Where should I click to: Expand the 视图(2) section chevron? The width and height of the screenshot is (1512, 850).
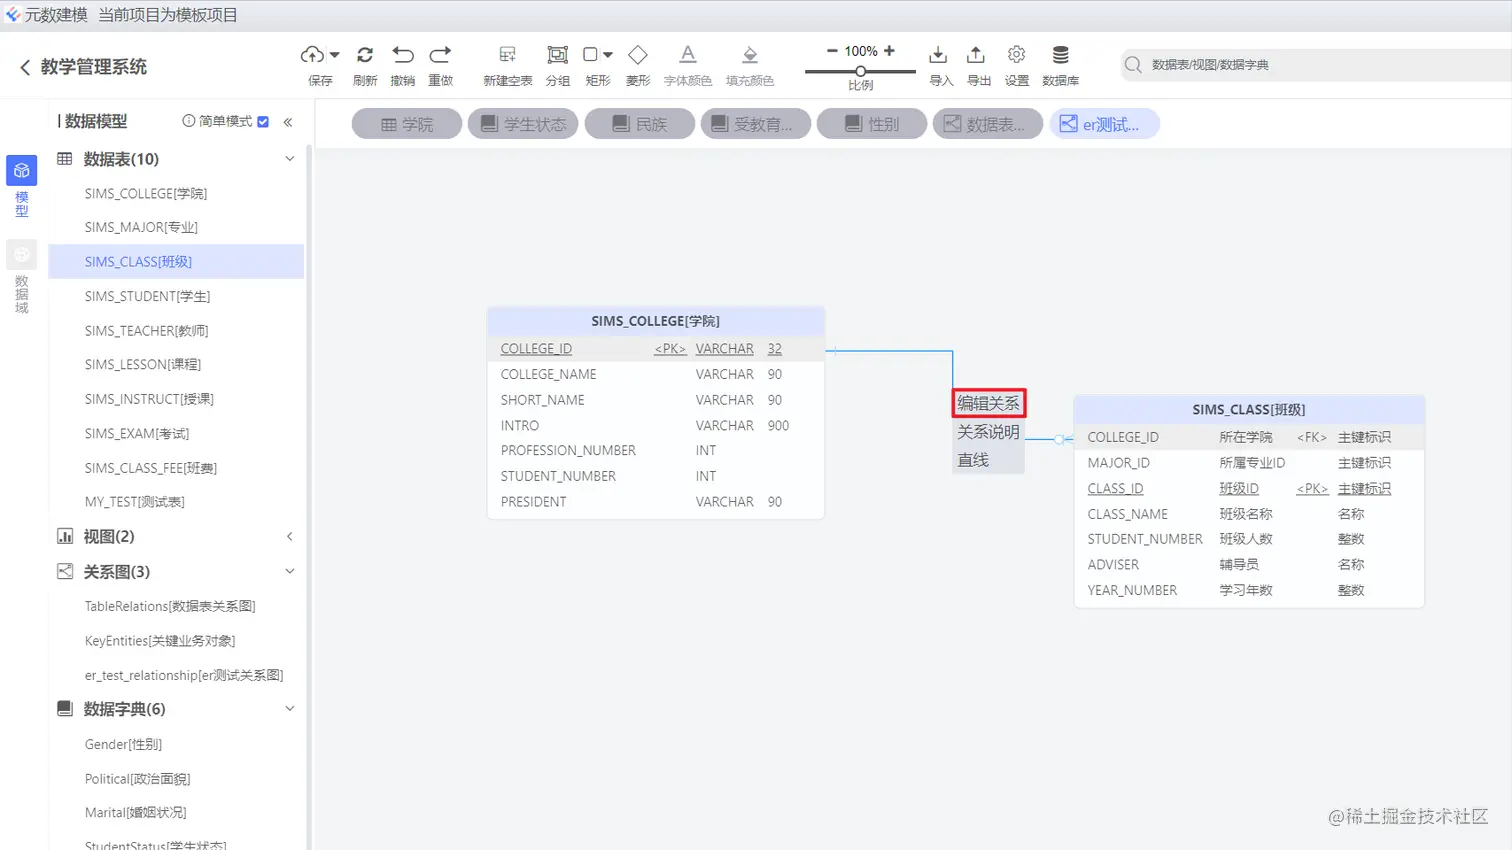pyautogui.click(x=290, y=537)
